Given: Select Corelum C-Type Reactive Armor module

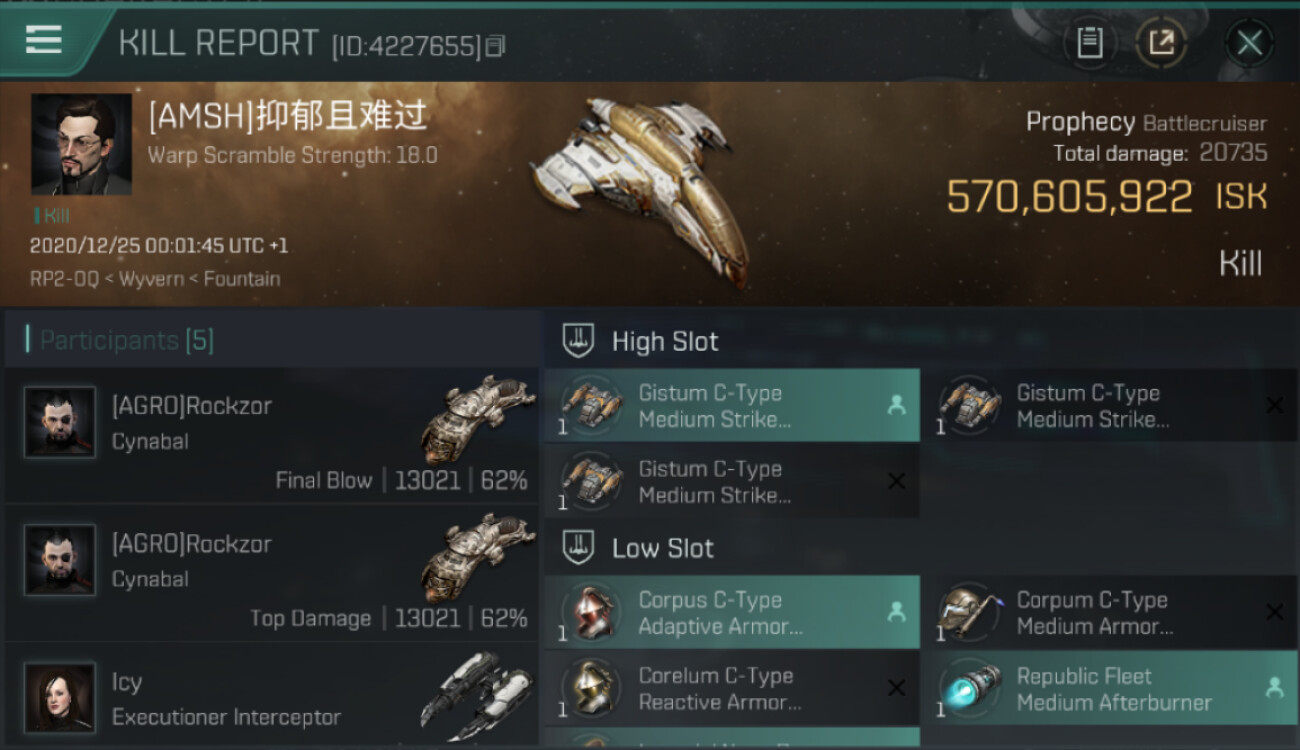Looking at the screenshot, I should [732, 688].
